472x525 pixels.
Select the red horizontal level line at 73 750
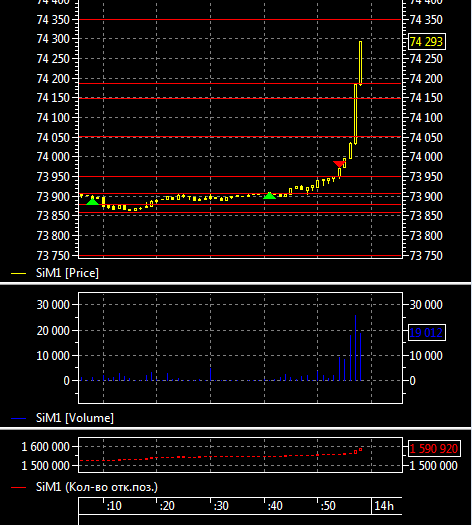click(x=240, y=256)
